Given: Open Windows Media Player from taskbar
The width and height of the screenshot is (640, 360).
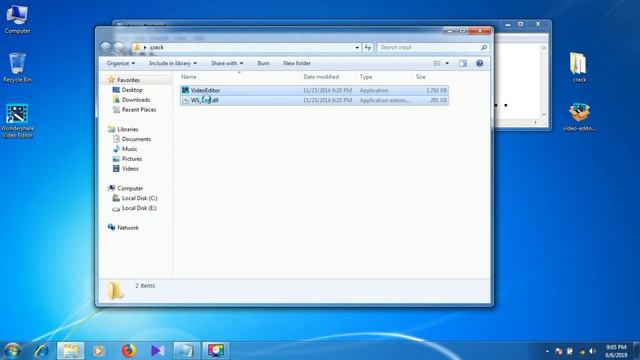Looking at the screenshot, I should pos(98,351).
